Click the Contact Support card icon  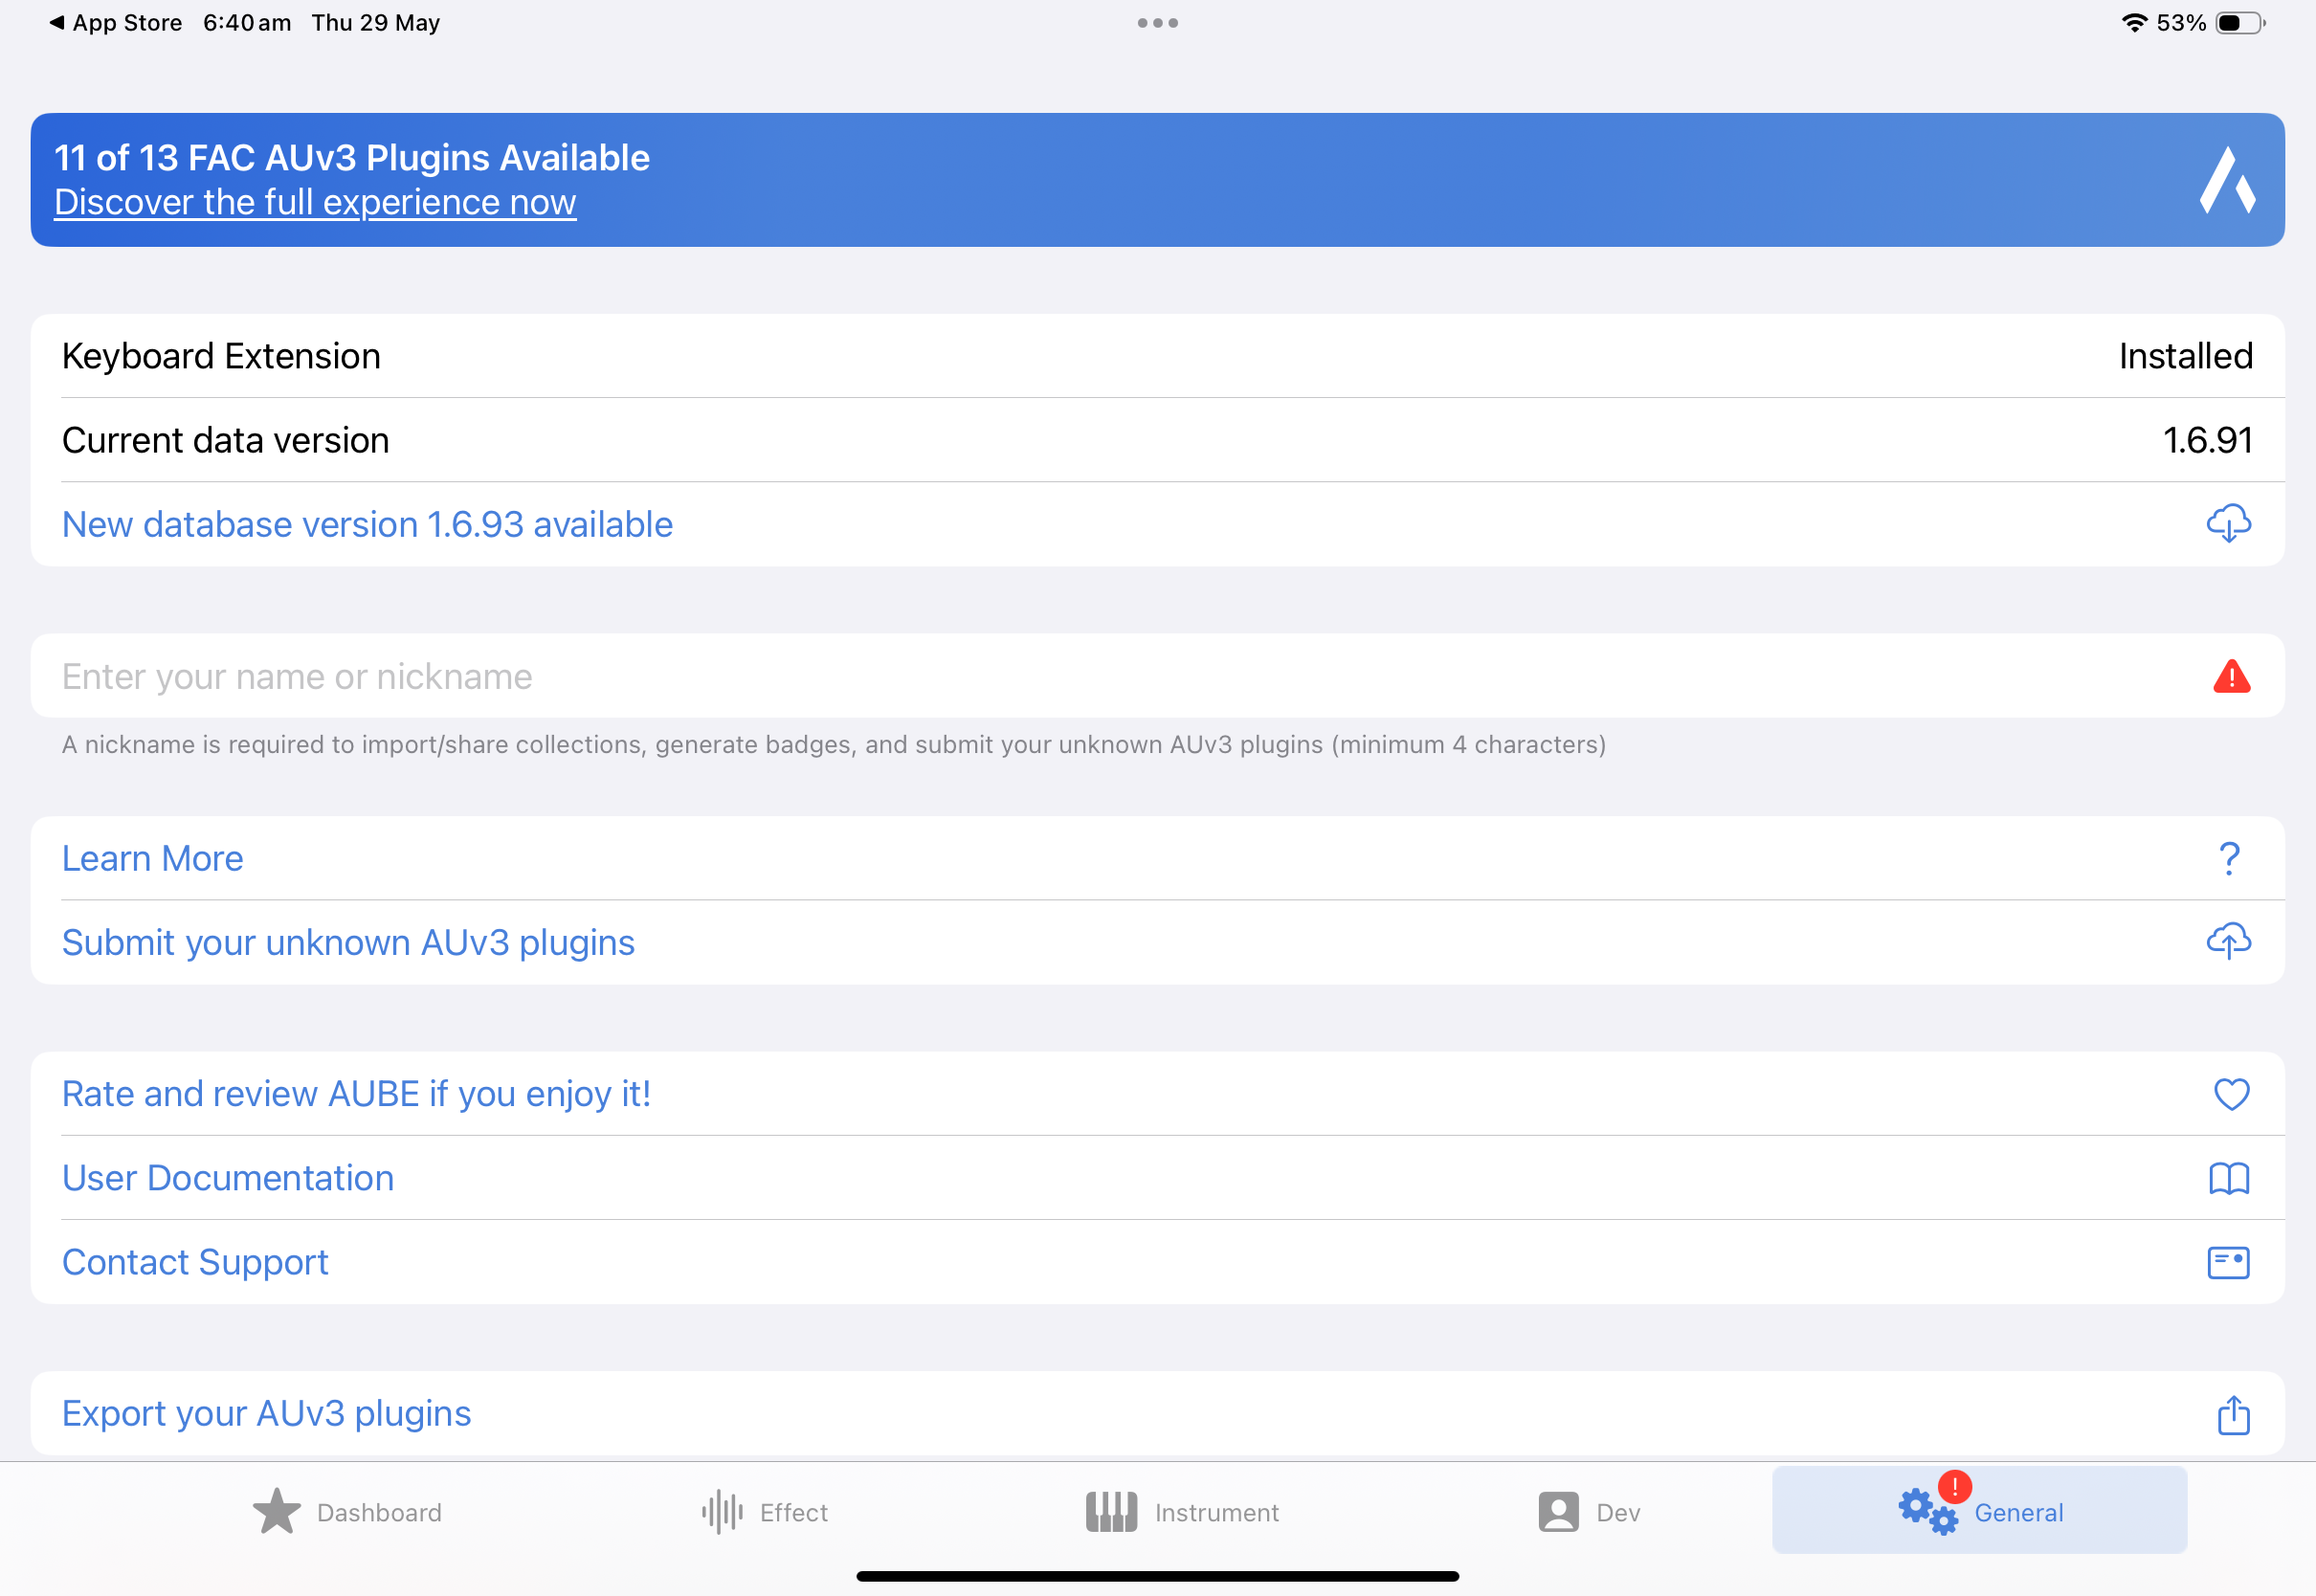point(2228,1262)
